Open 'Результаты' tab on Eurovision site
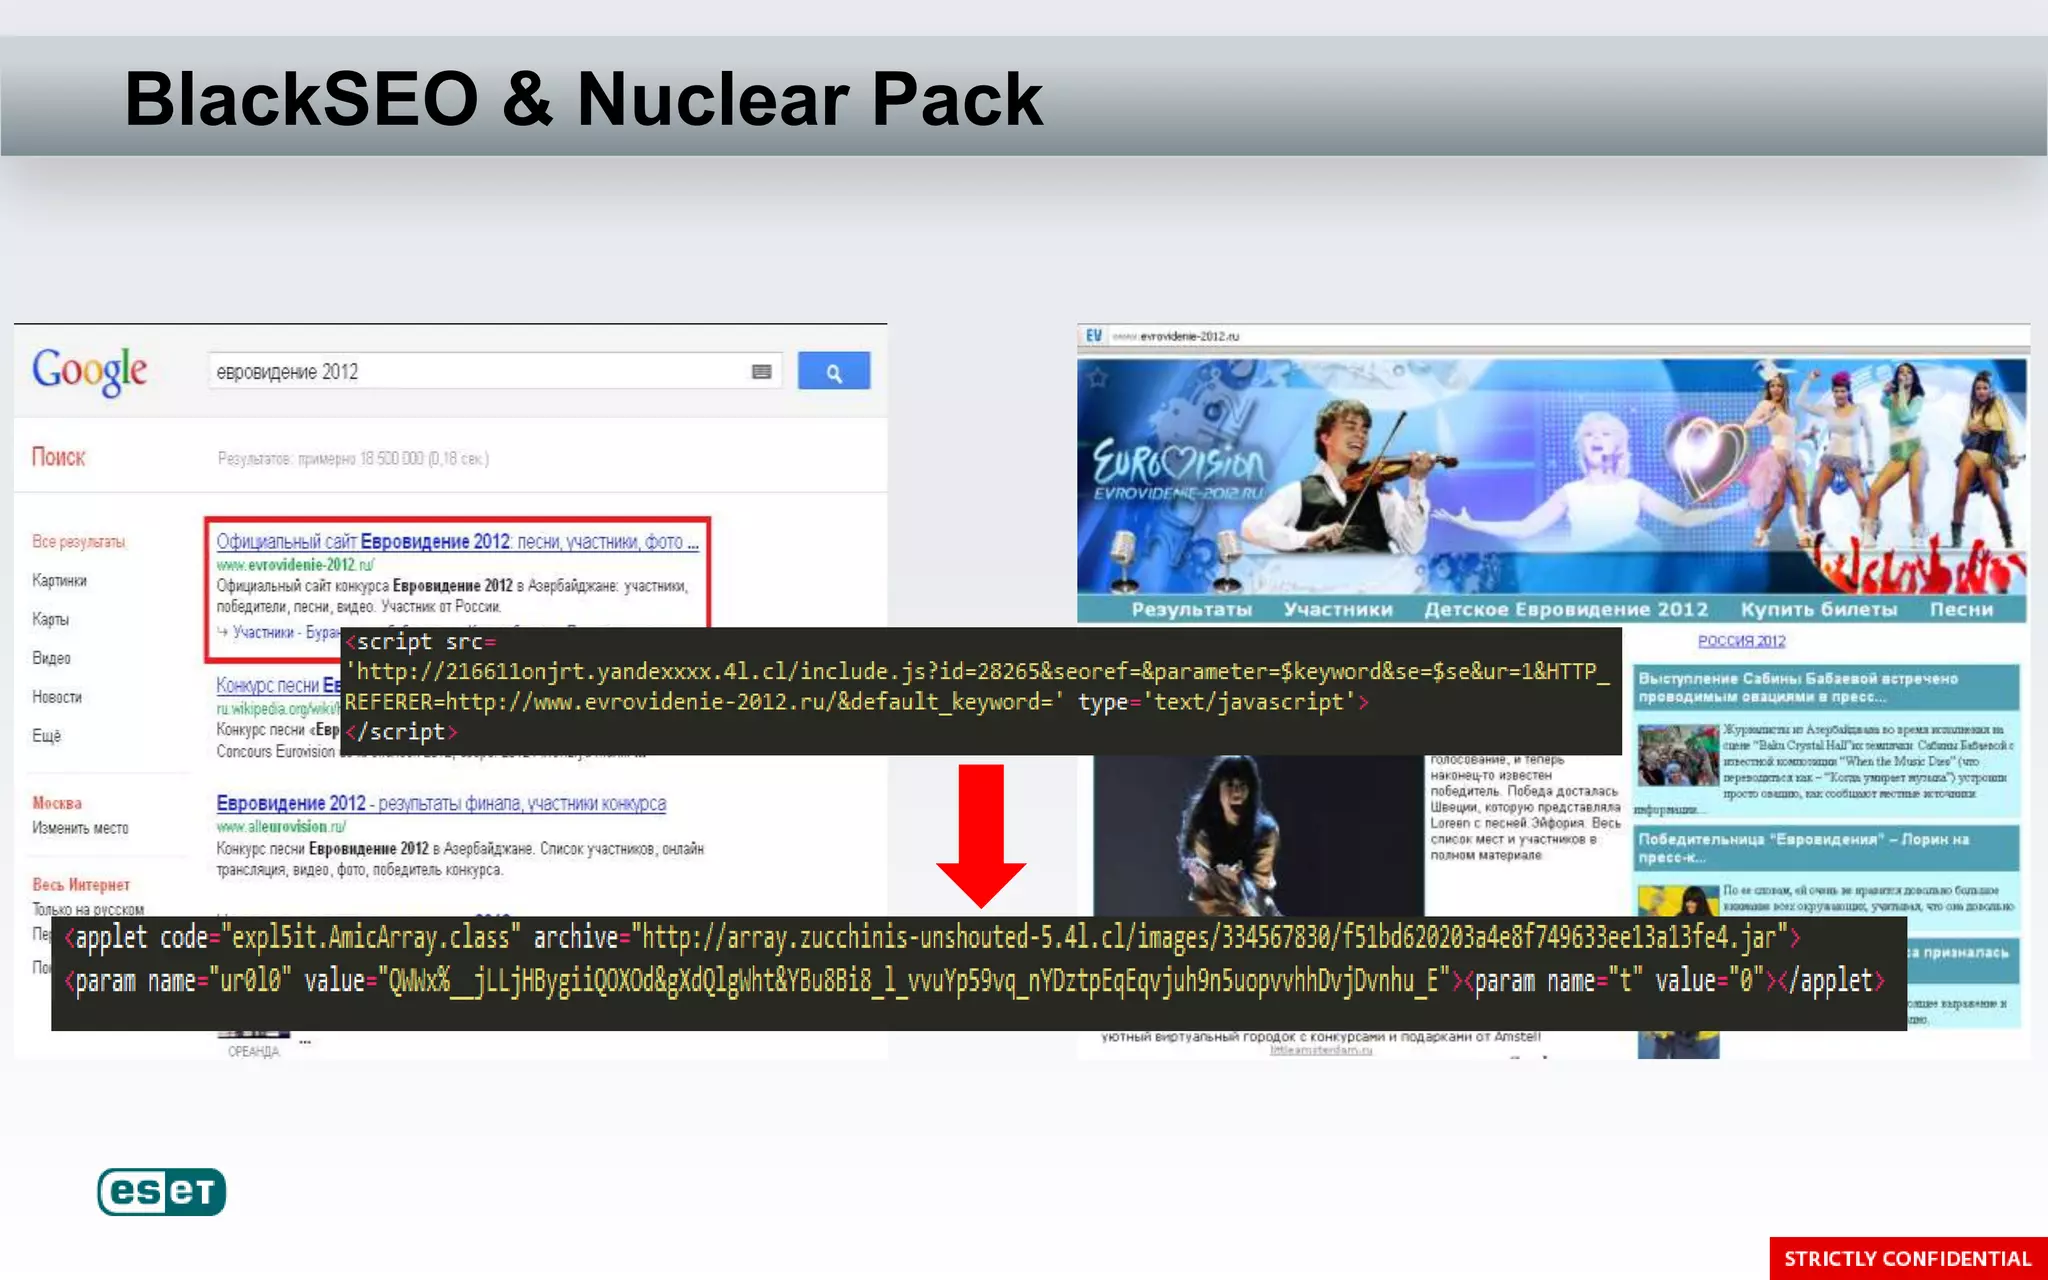 1191,609
